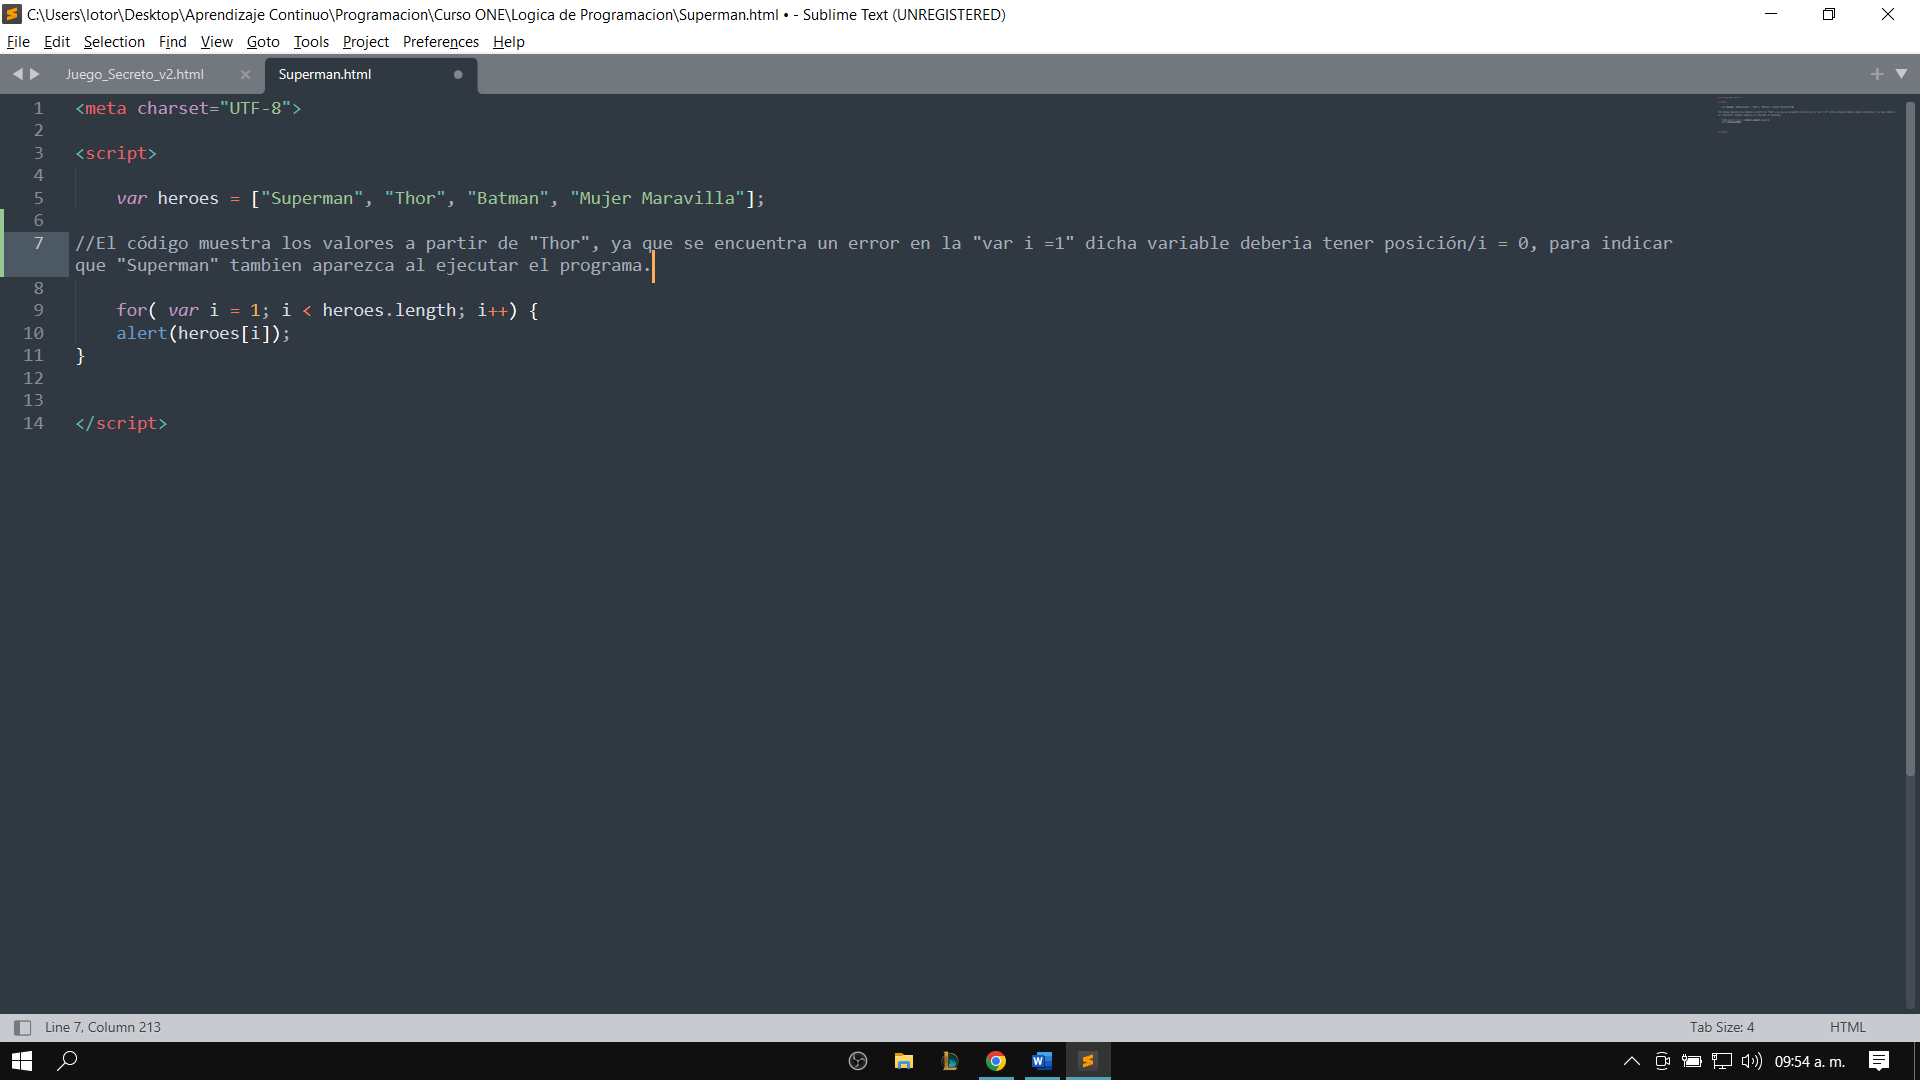Open the volume control in tray

pos(1752,1061)
